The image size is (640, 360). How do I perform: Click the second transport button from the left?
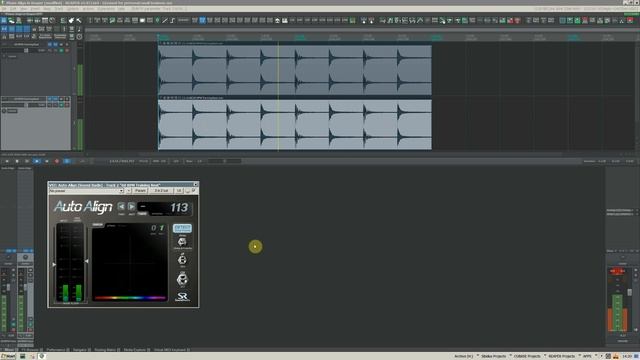coord(17,161)
